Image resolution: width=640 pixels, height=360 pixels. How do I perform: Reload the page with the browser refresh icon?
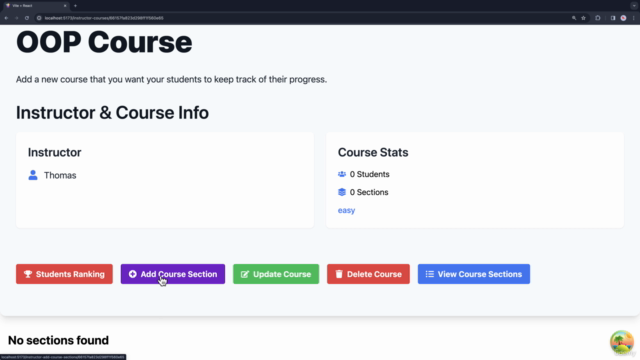(x=27, y=18)
